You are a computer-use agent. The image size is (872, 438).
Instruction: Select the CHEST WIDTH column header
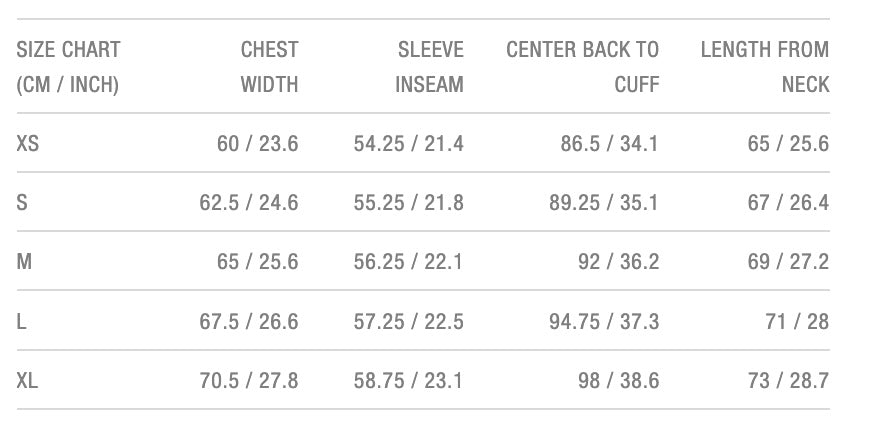(x=269, y=67)
